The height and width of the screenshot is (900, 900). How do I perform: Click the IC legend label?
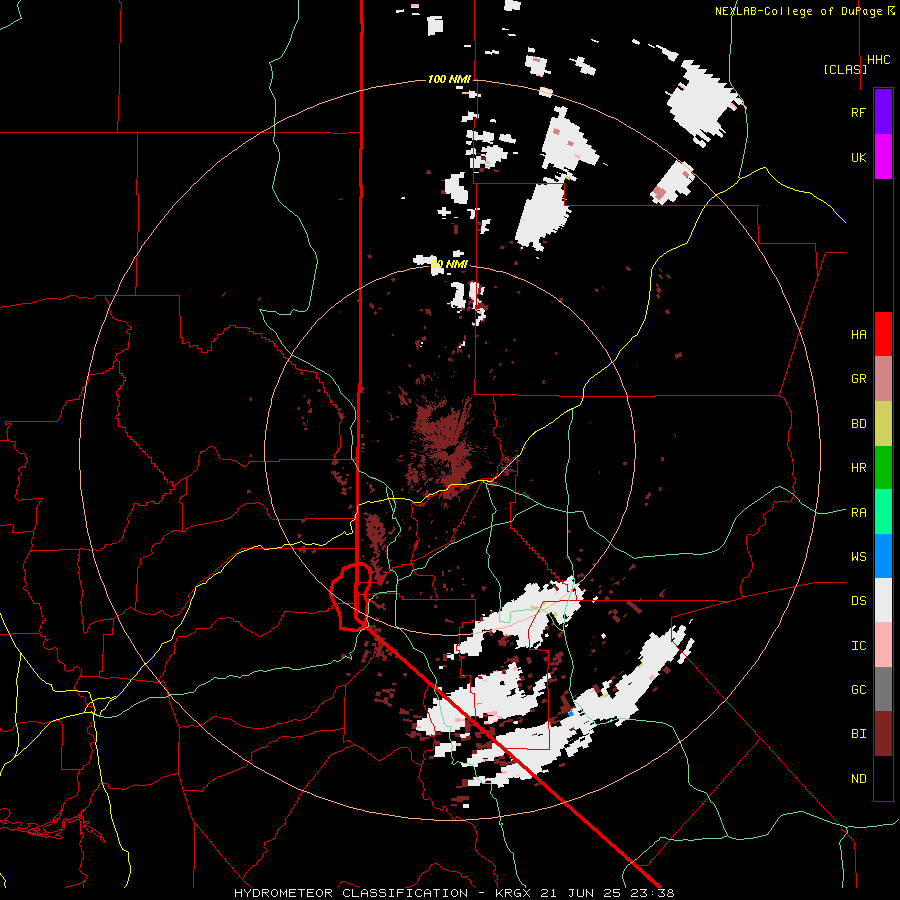click(858, 645)
